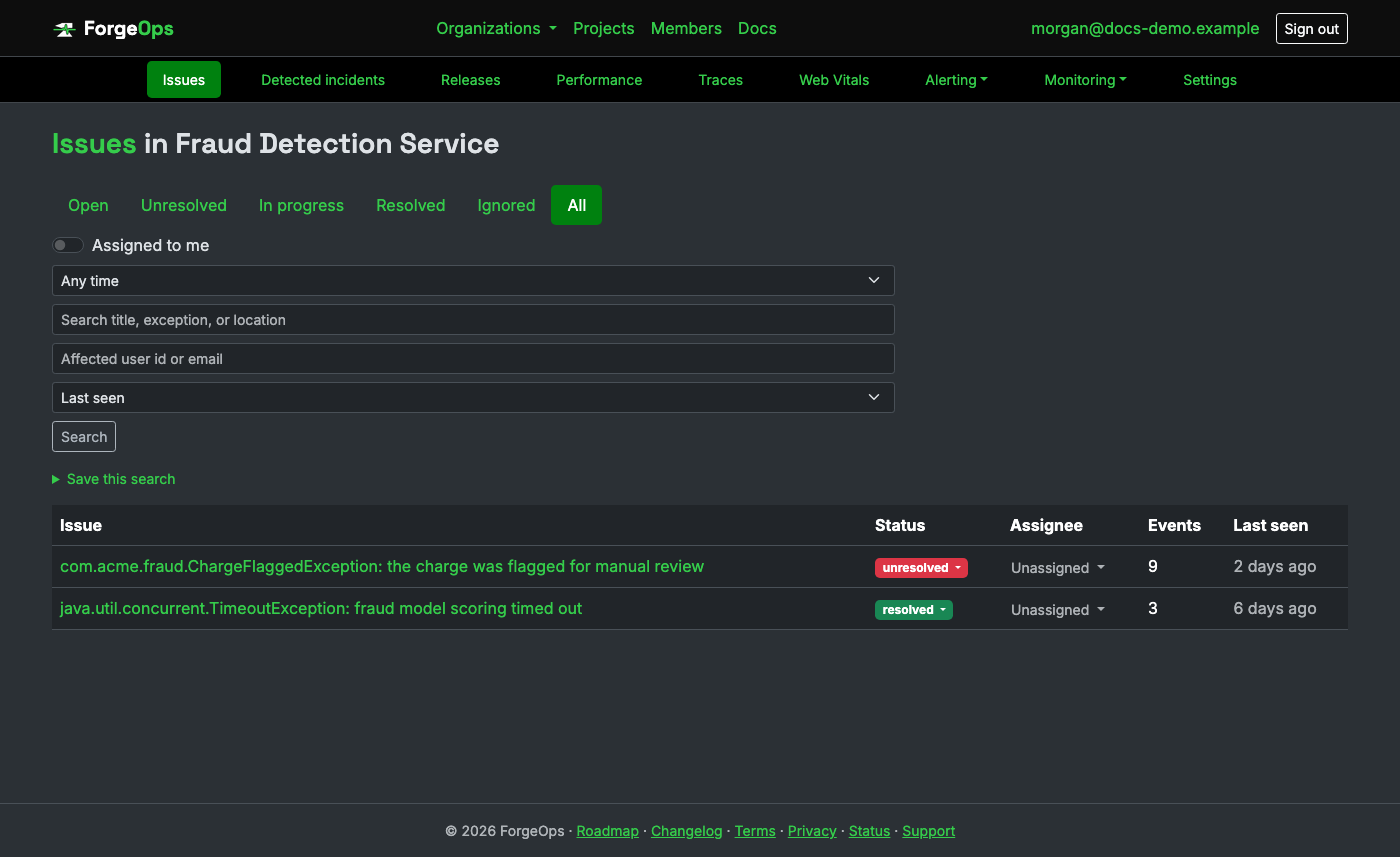Open the Performance tab
This screenshot has width=1400, height=857.
[599, 80]
